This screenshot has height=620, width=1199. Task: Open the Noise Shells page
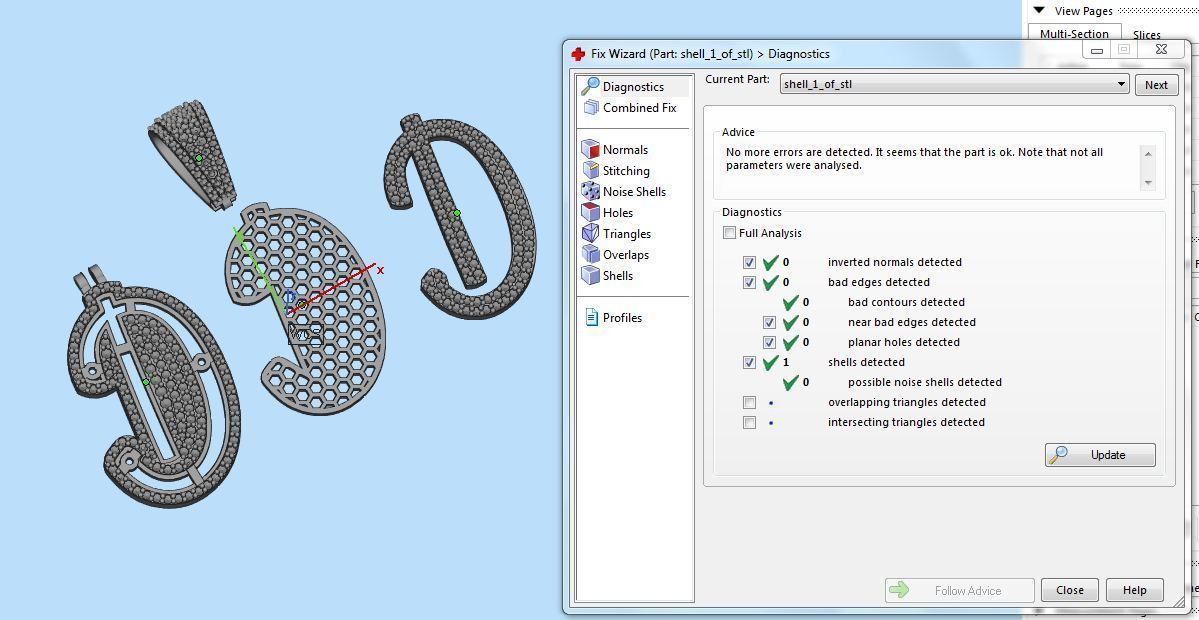(624, 192)
